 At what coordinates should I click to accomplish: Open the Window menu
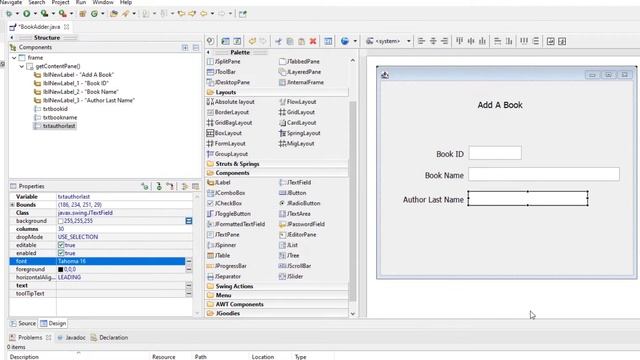(103, 2)
